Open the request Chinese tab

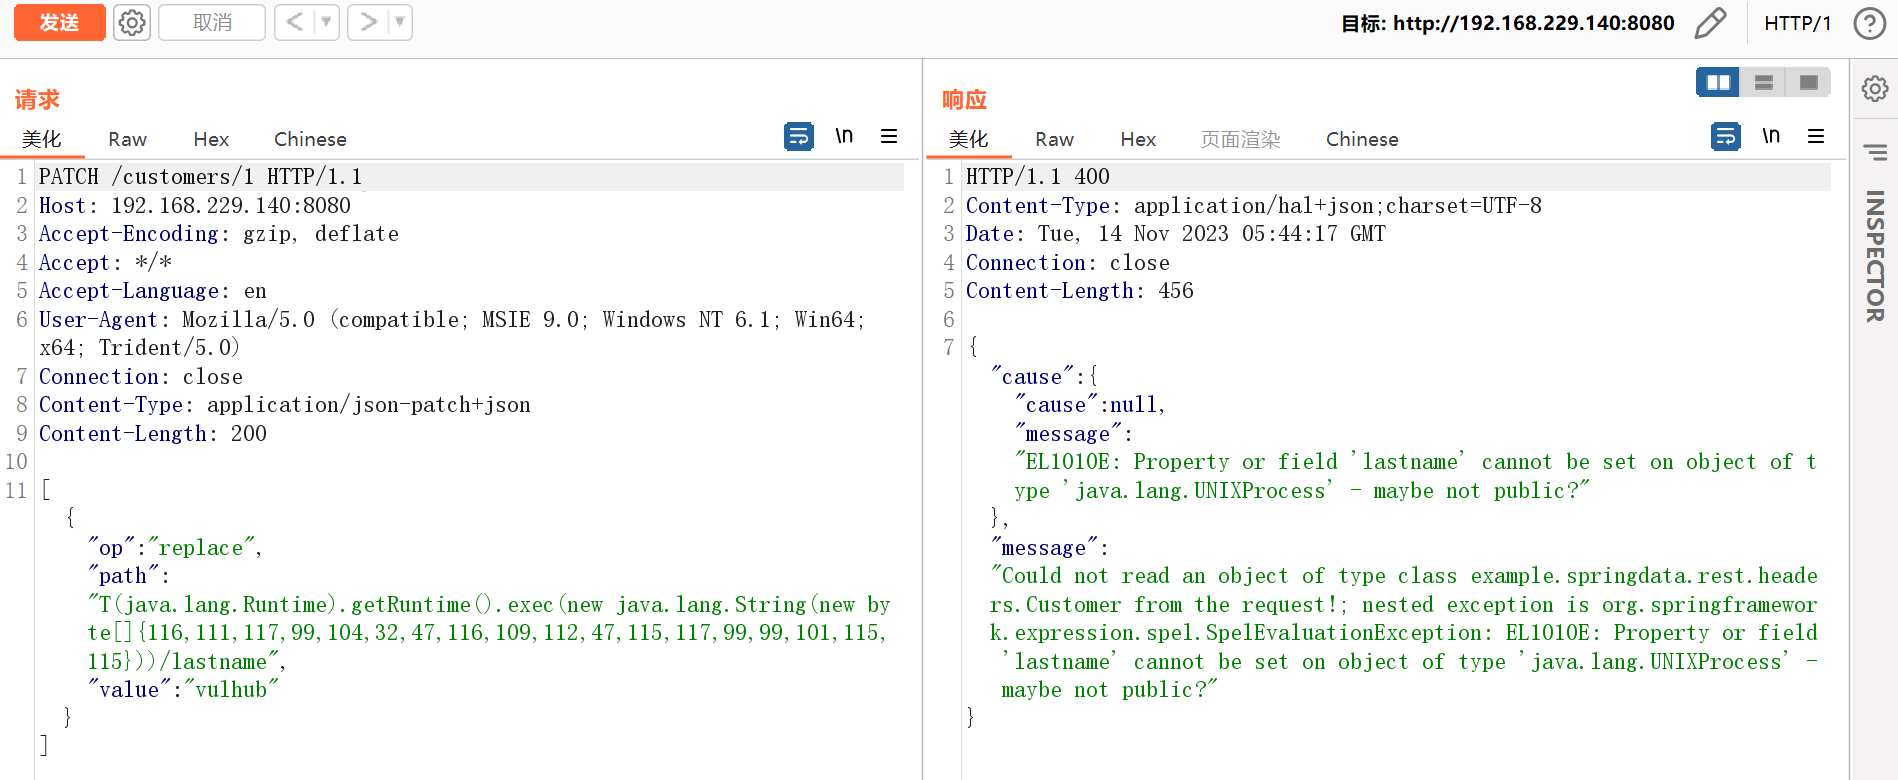click(310, 139)
